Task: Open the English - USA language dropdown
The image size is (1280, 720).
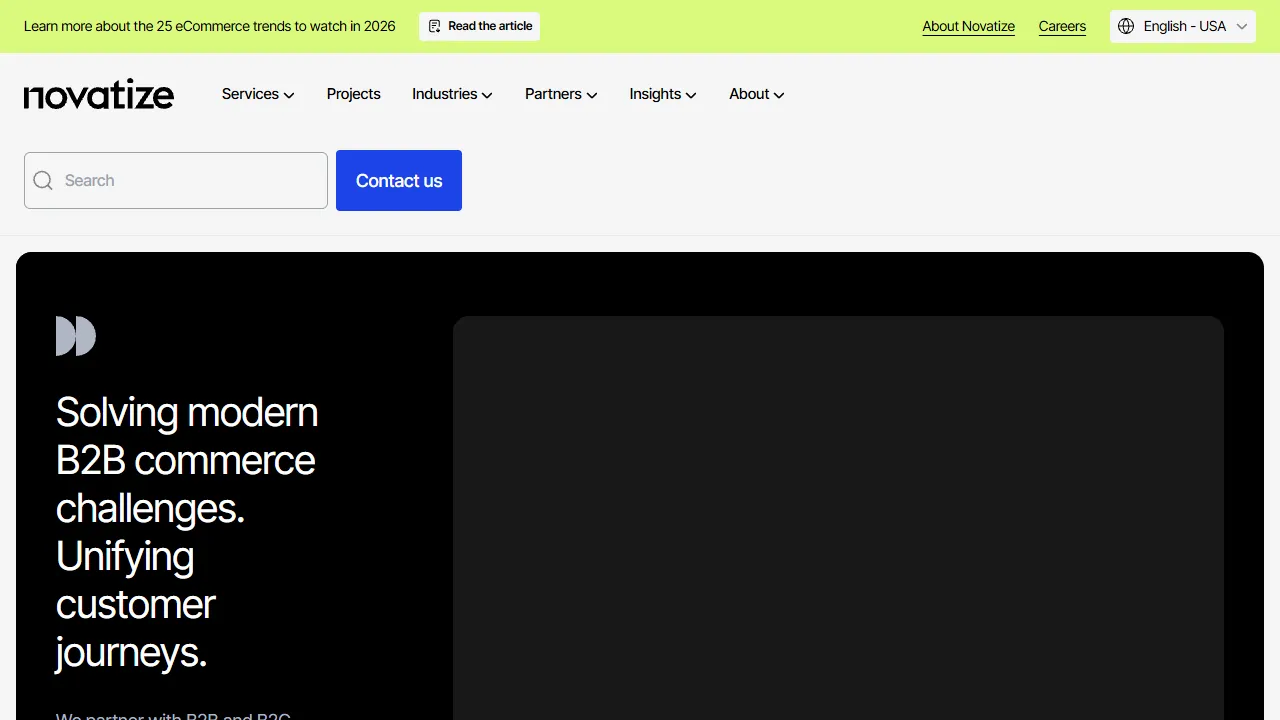Action: tap(1183, 26)
